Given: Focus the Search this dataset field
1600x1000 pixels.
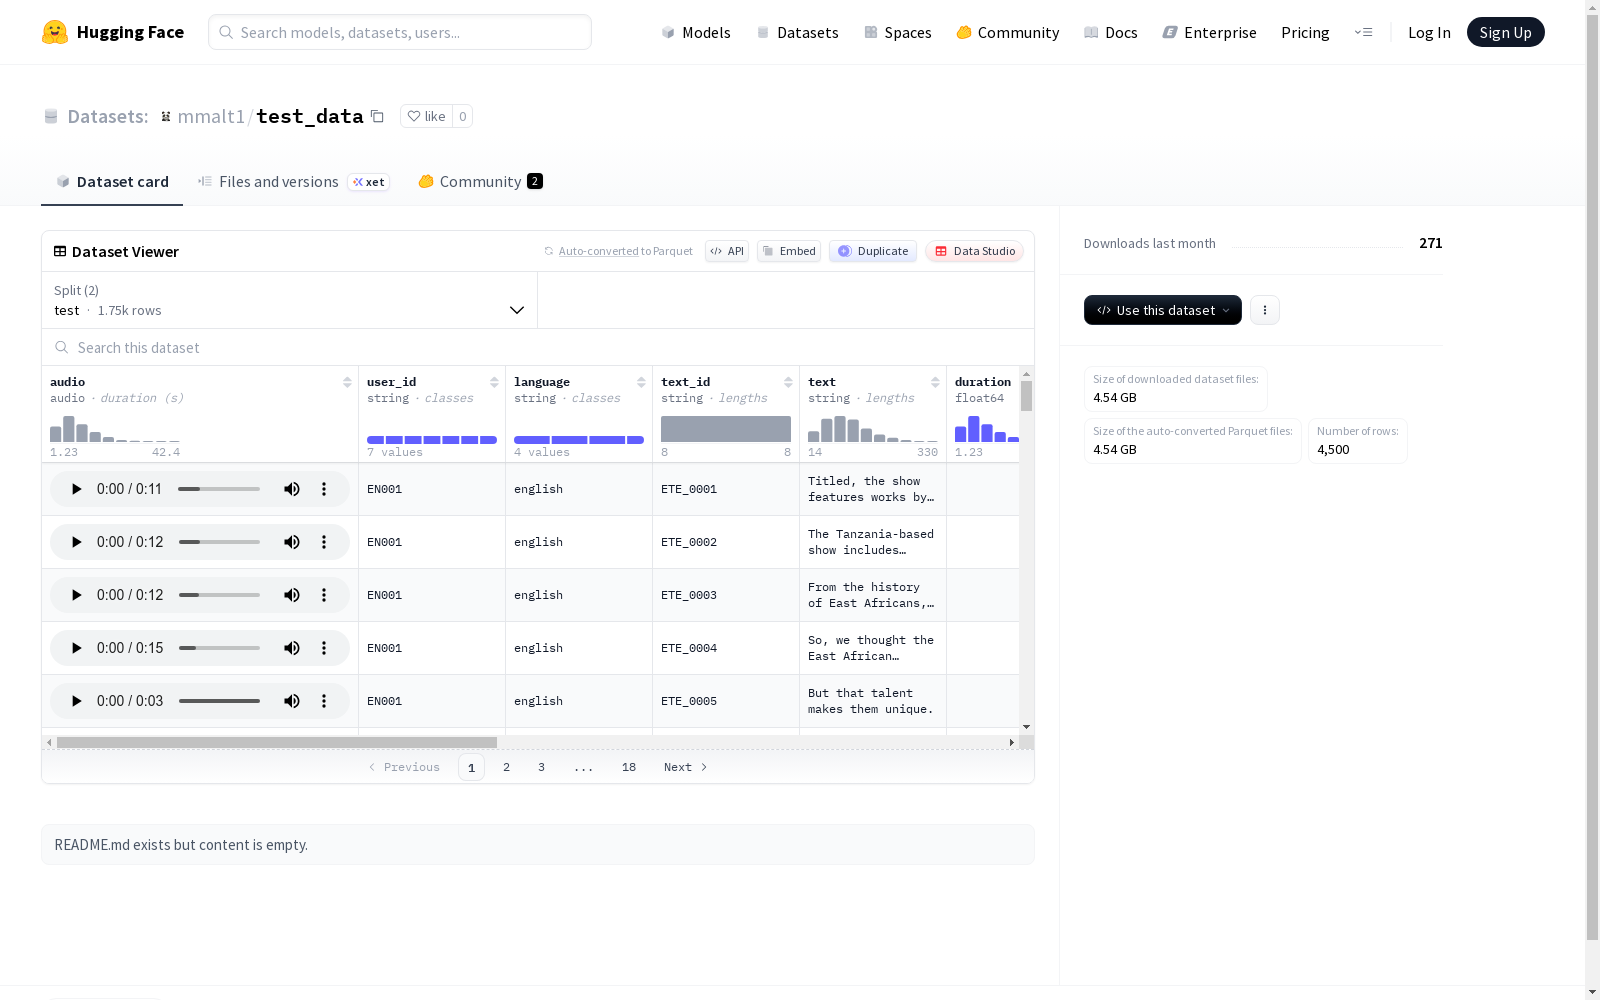Looking at the screenshot, I should 538,347.
